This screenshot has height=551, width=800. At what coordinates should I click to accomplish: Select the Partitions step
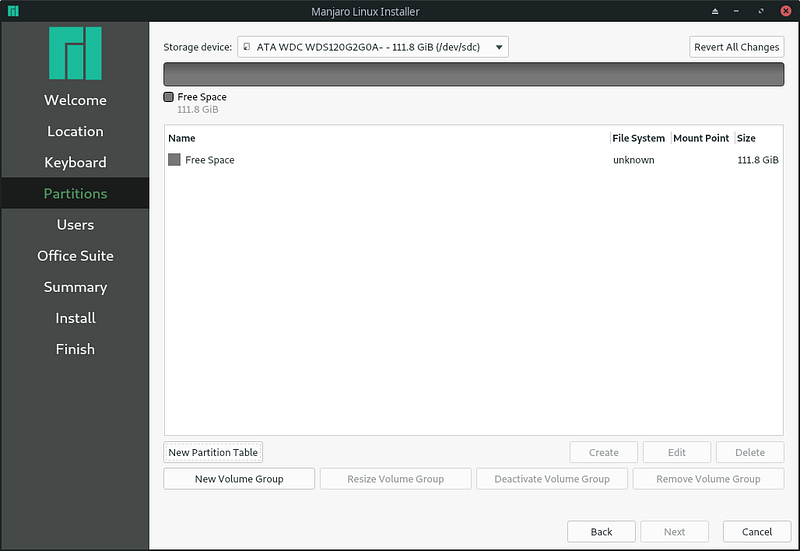click(x=75, y=193)
